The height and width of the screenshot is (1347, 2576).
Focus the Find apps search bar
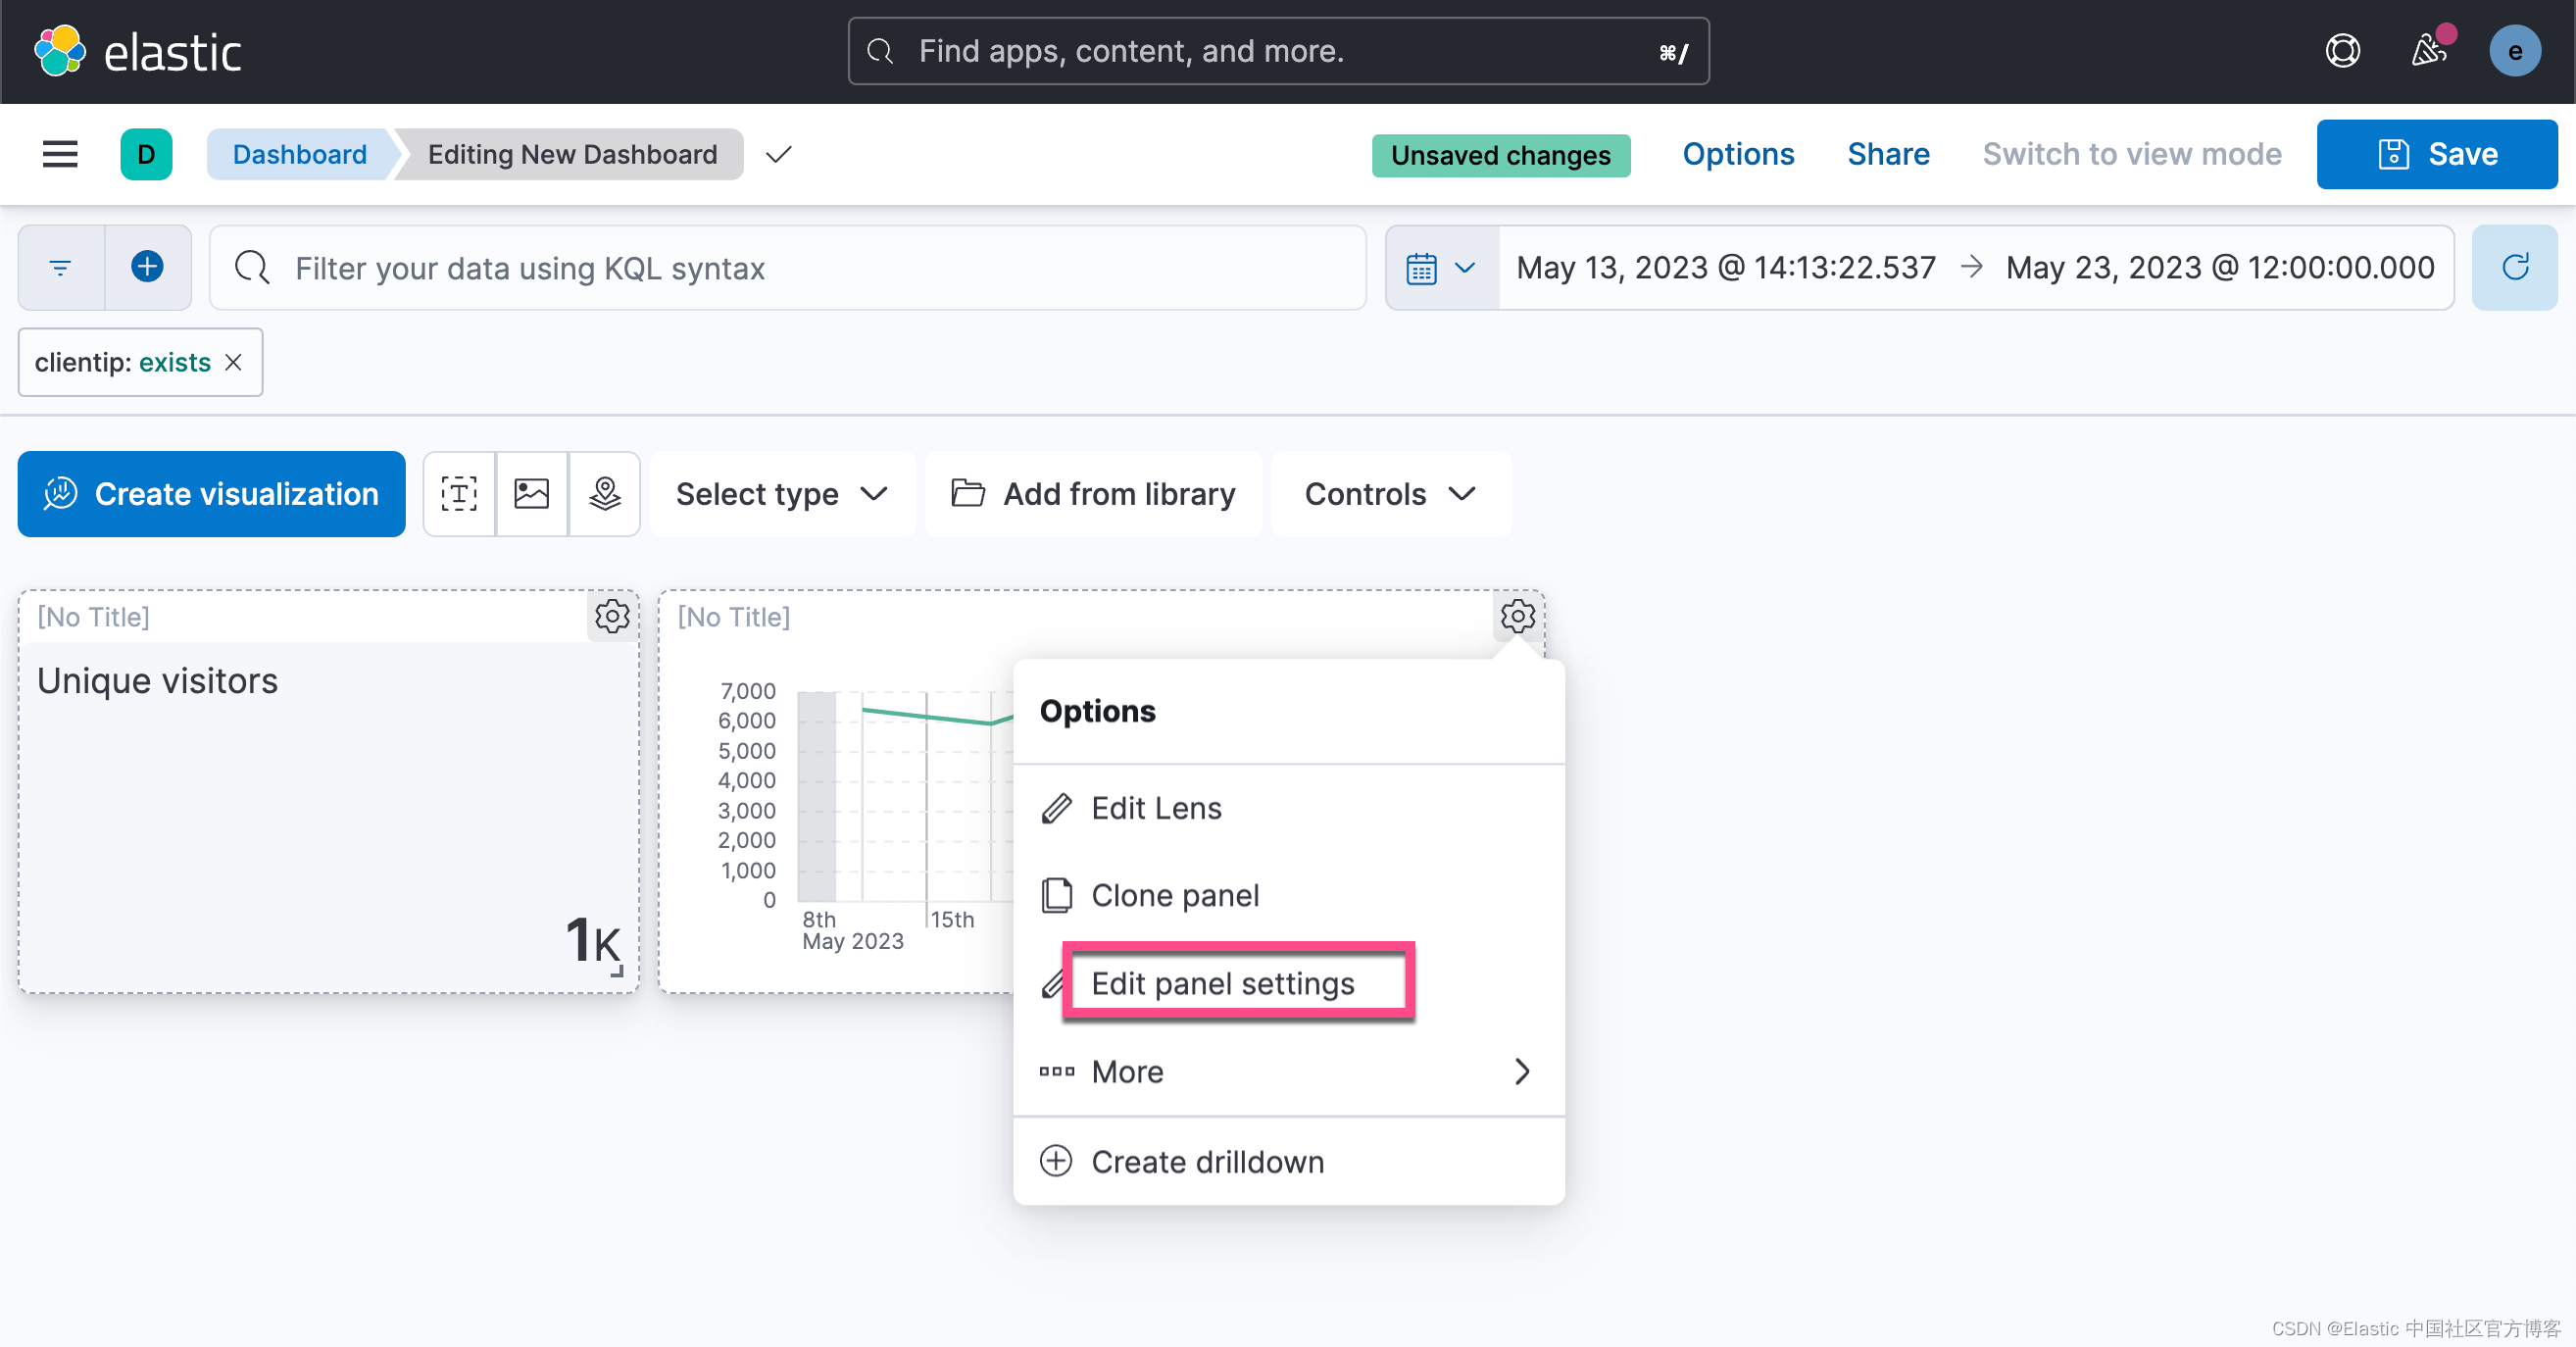click(1278, 51)
